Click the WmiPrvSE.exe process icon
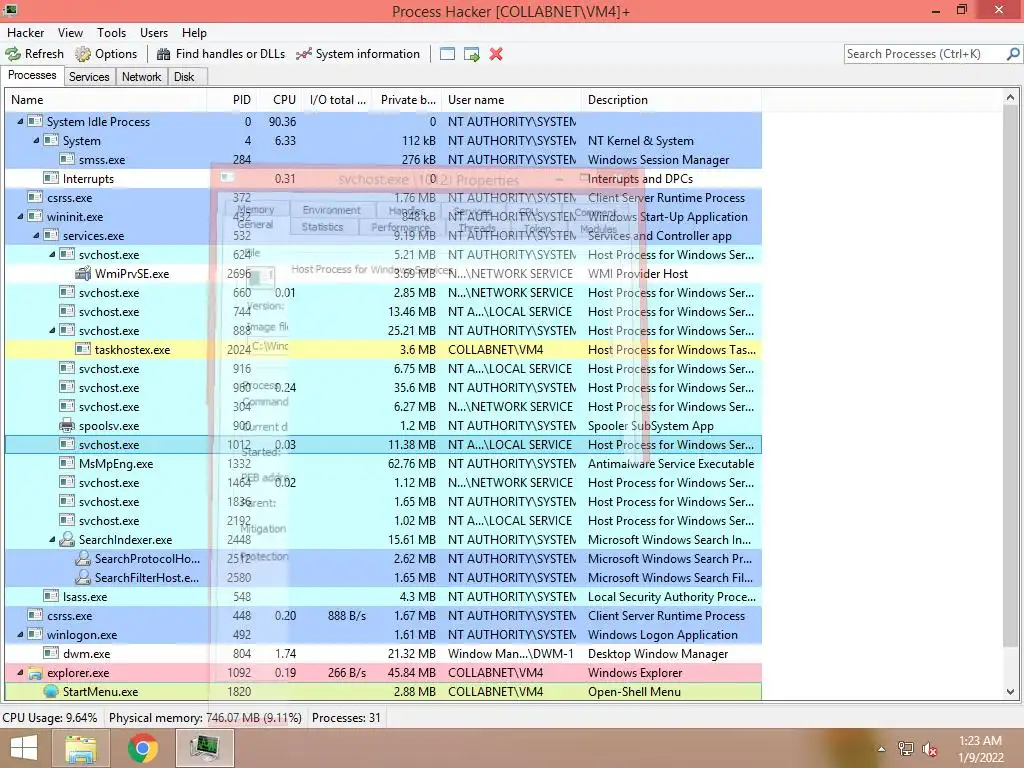The height and width of the screenshot is (768, 1024). point(82,274)
